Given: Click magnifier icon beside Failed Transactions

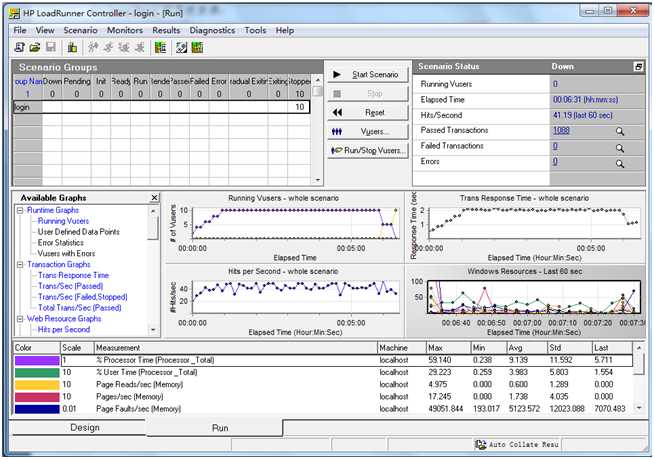Looking at the screenshot, I should point(620,147).
